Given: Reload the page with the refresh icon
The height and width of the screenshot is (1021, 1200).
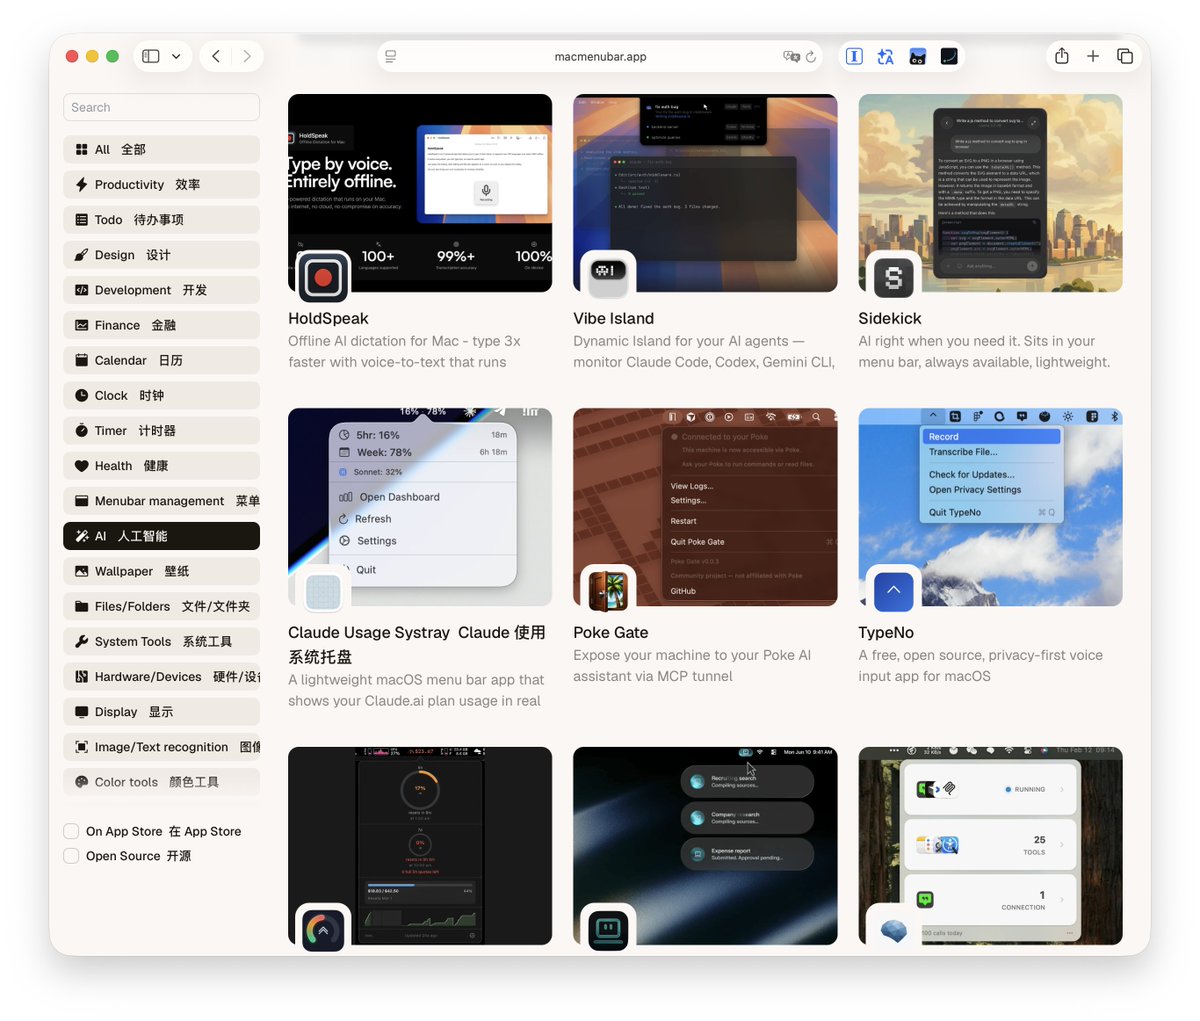Looking at the screenshot, I should pyautogui.click(x=811, y=56).
